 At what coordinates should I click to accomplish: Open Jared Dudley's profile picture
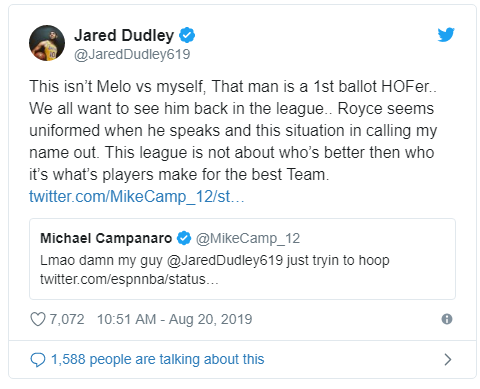[47, 43]
